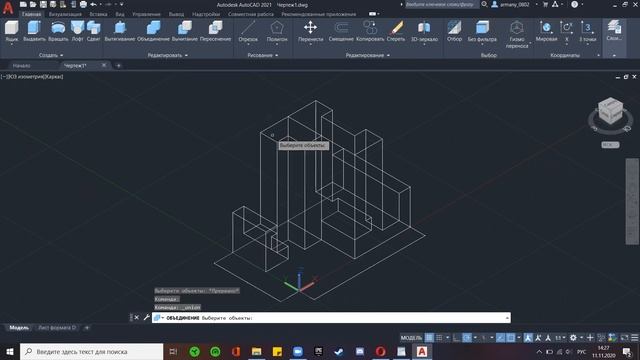Click the user account name sign-in button
This screenshot has height=360, width=640.
point(511,4)
